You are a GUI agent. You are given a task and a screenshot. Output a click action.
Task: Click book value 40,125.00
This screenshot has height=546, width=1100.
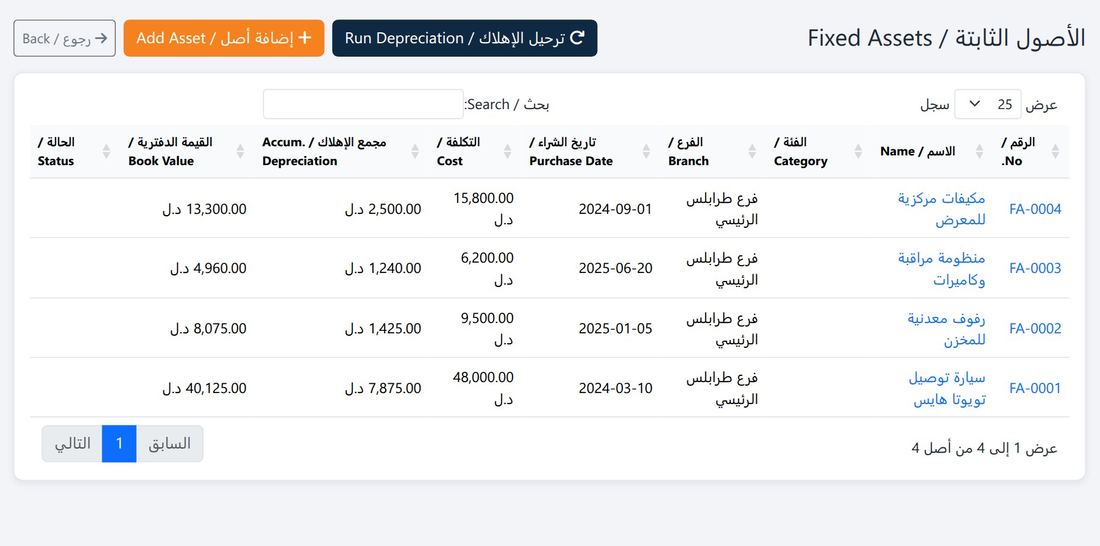(215, 388)
